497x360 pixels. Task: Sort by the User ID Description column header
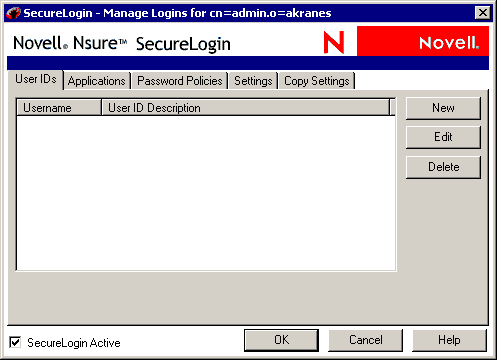(x=246, y=108)
